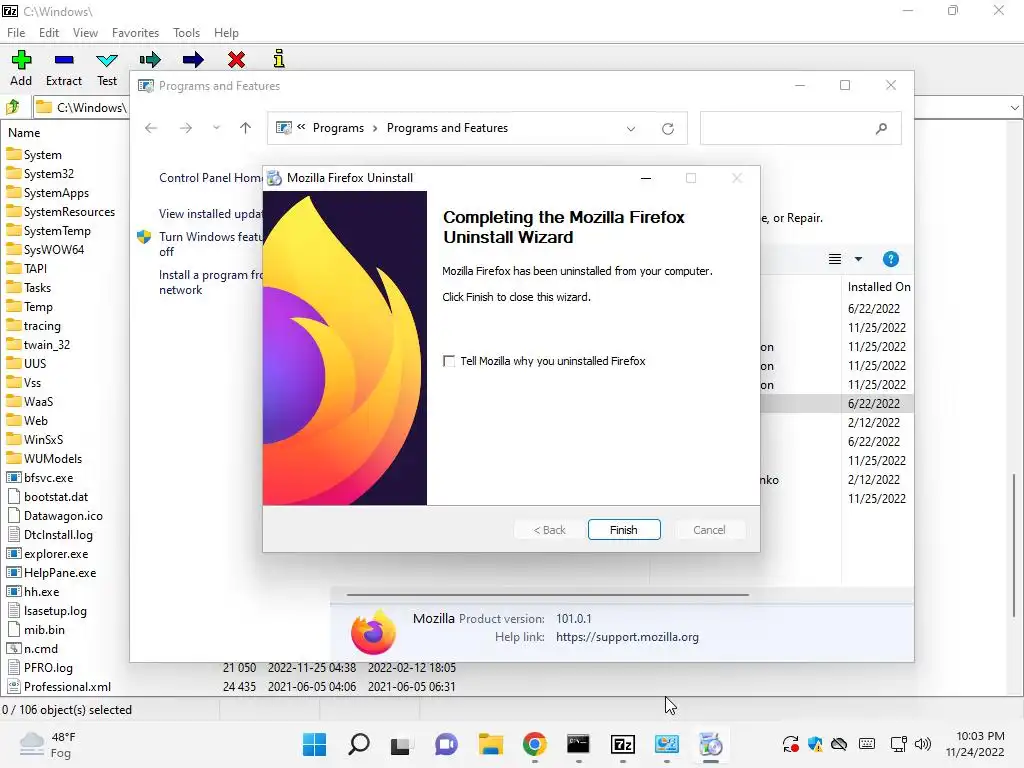
Task: Open the Help menu in 7-Zip
Action: coord(226,33)
